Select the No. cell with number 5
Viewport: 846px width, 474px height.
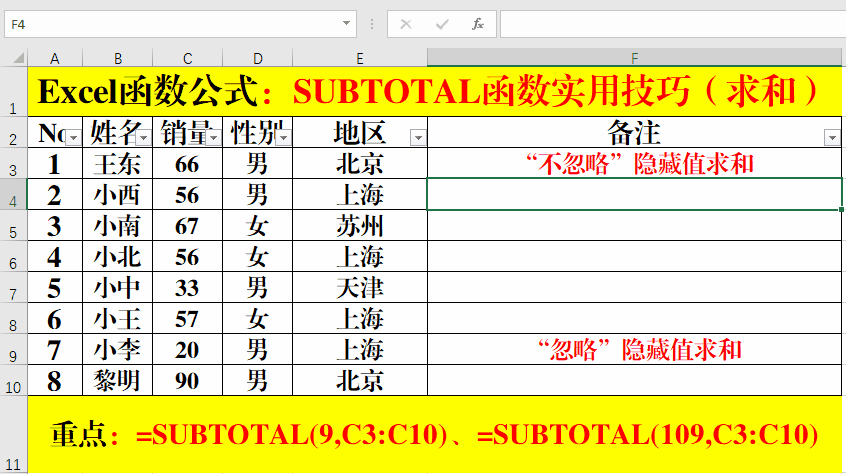55,287
